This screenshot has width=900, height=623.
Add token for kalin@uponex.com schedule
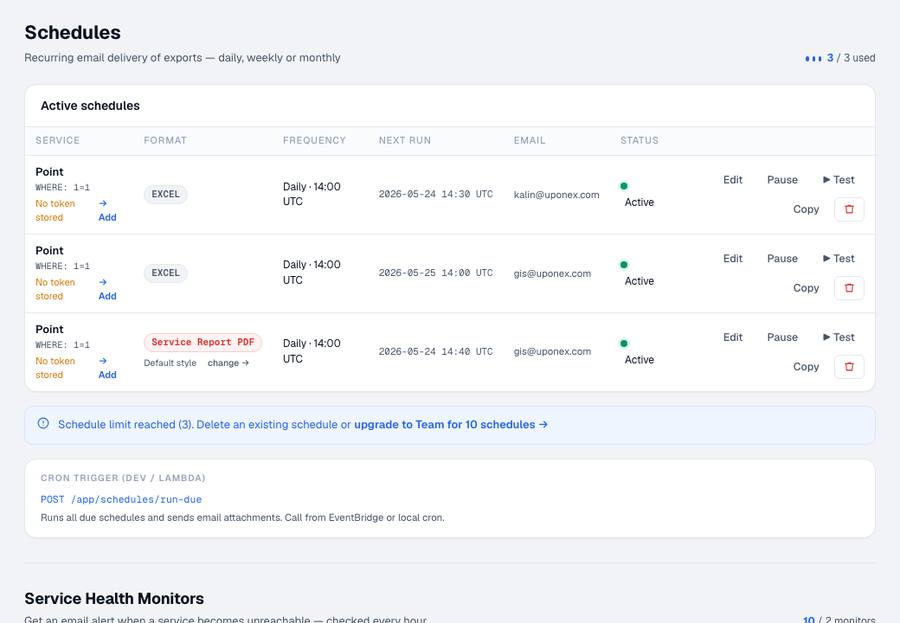click(x=107, y=211)
